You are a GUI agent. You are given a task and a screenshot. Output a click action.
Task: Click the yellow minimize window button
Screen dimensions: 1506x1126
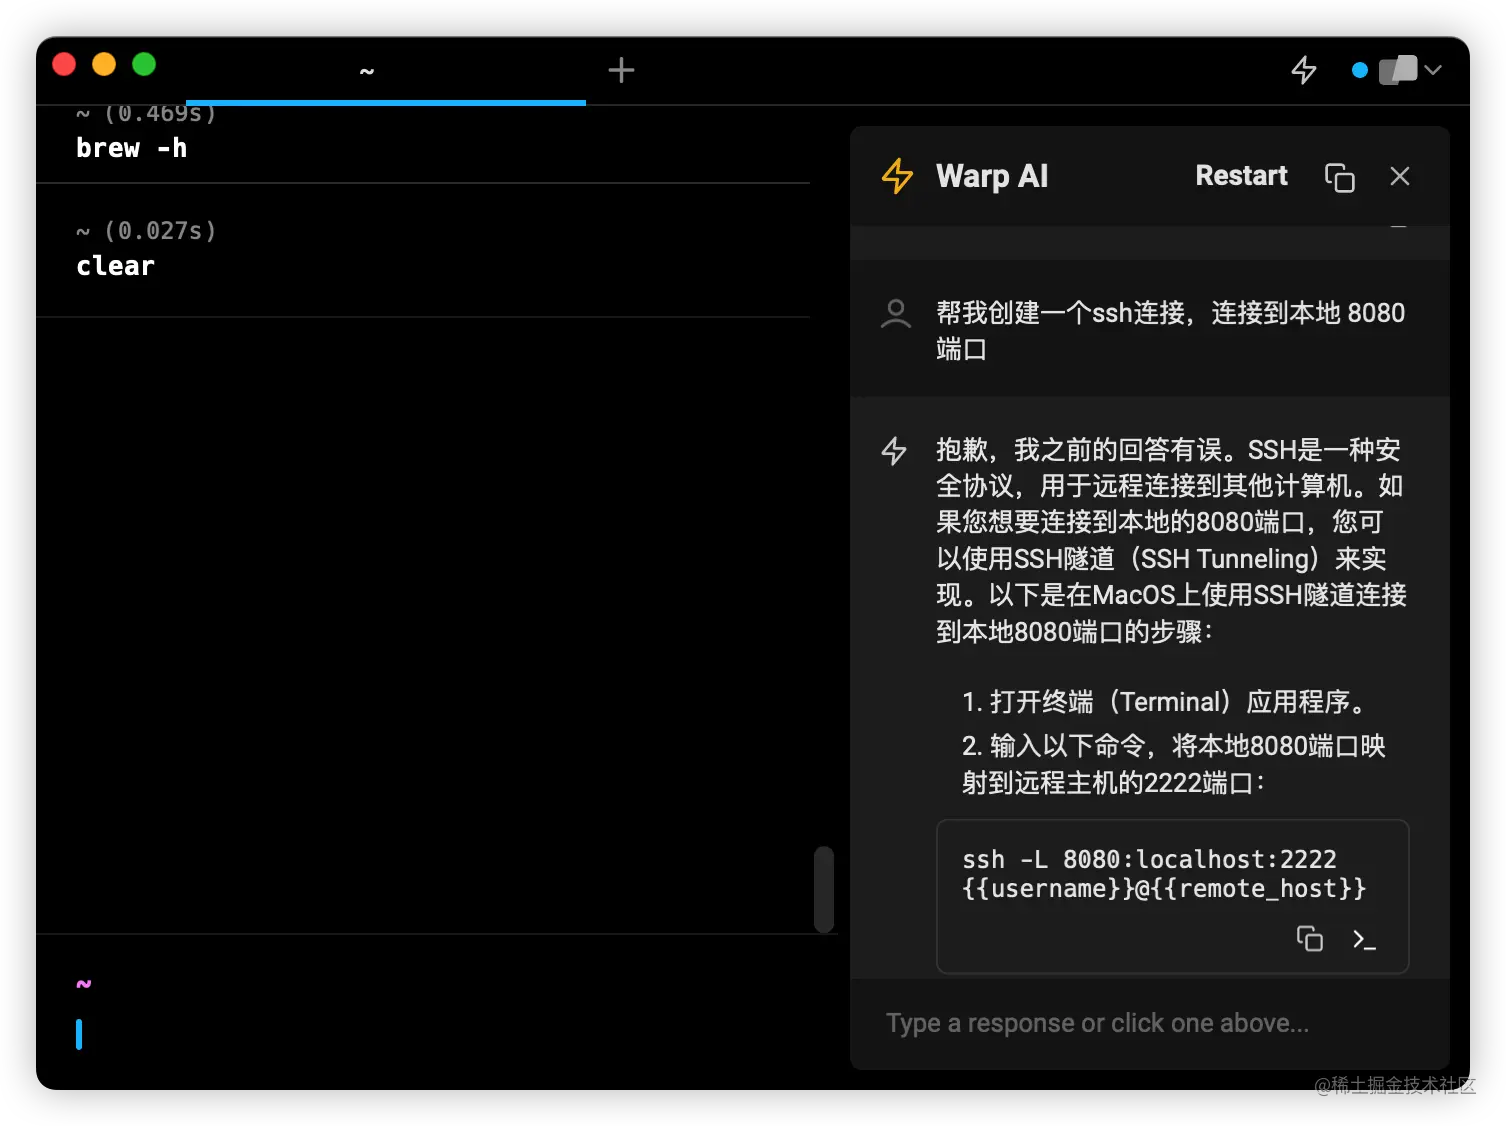[104, 64]
